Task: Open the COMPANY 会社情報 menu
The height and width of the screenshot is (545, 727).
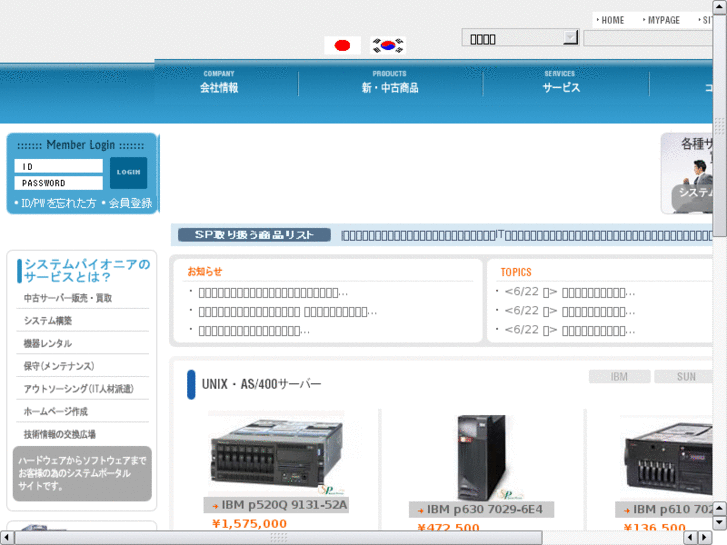Action: pos(219,82)
